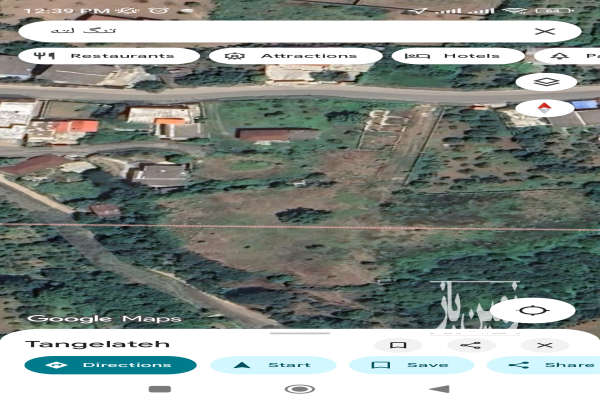Save Tangelateh place with Save chip
This screenshot has height=400, width=600.
tap(411, 365)
